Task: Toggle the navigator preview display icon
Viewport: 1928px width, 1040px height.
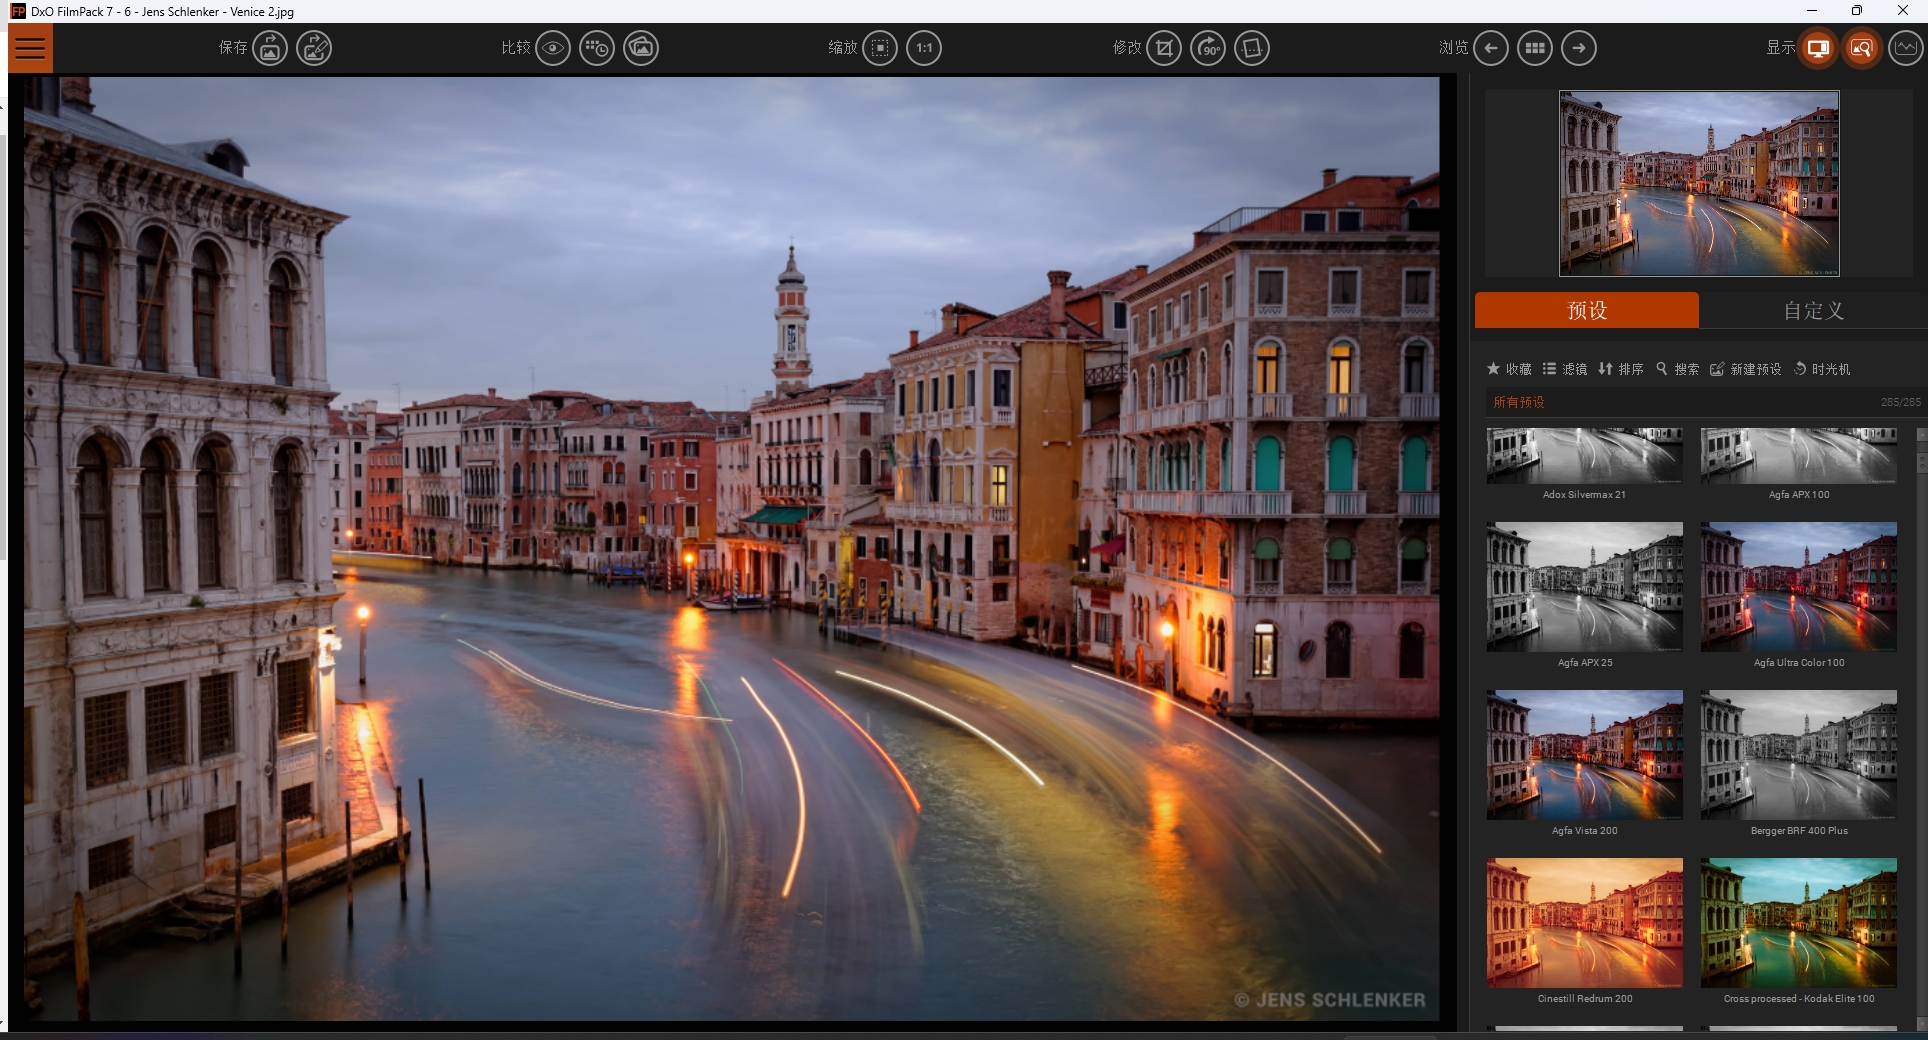Action: point(1862,48)
